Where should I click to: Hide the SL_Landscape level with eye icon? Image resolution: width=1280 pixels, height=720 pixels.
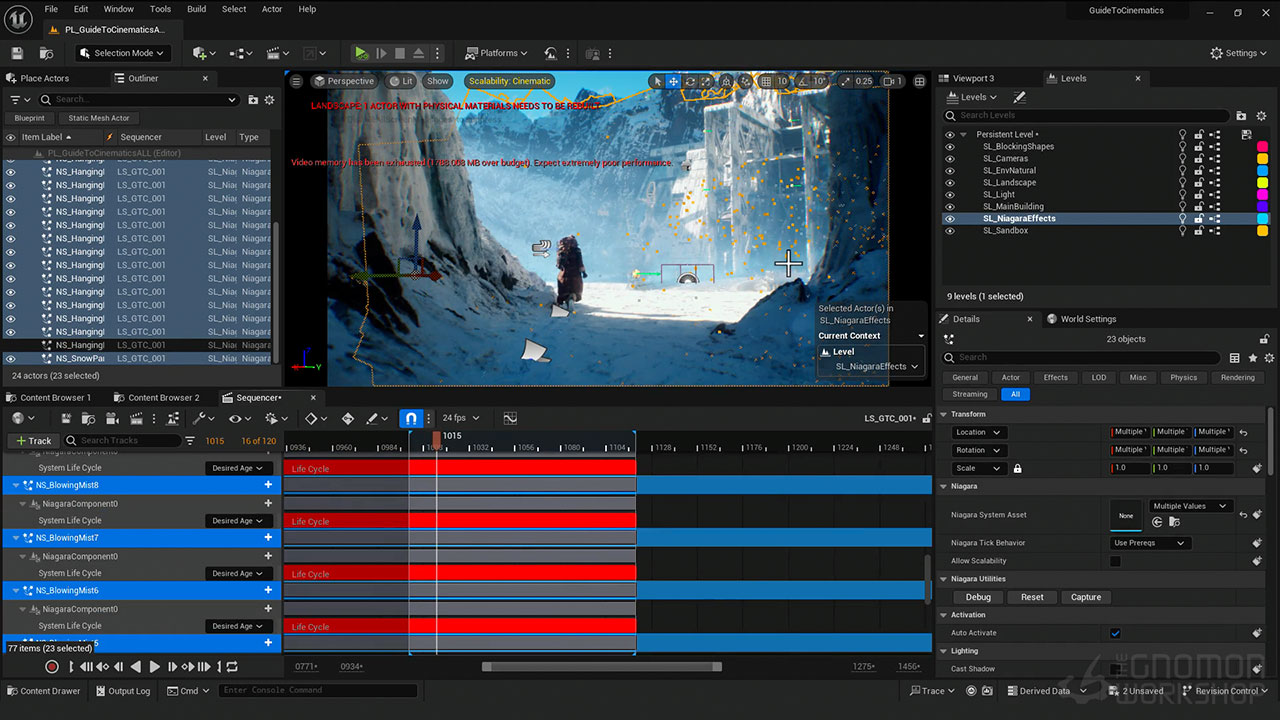[x=950, y=183]
